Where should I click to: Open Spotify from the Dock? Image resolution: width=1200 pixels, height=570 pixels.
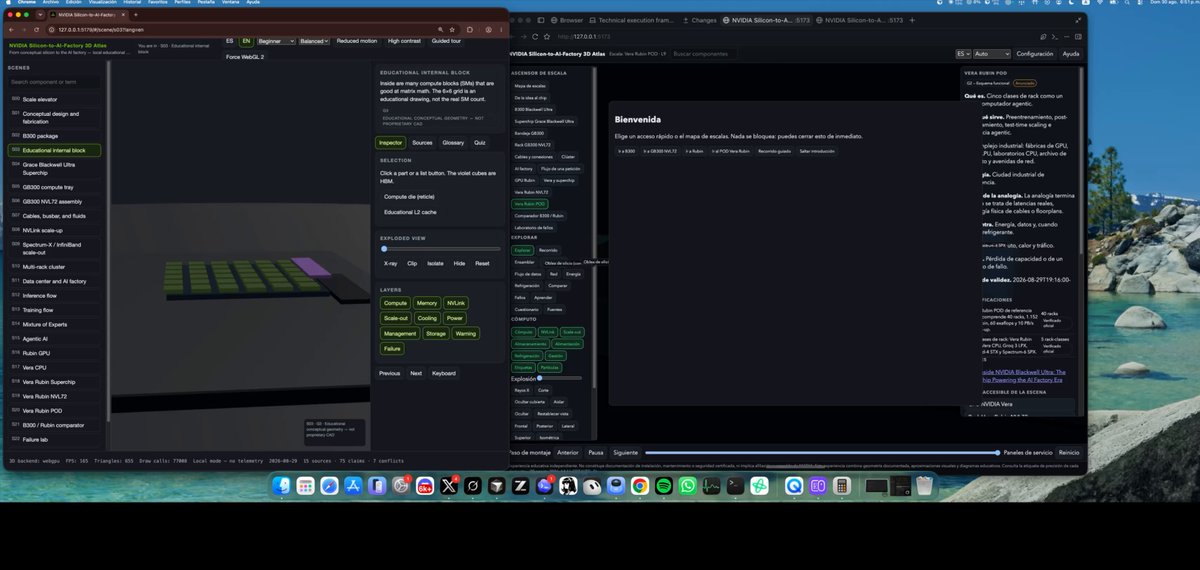[663, 486]
